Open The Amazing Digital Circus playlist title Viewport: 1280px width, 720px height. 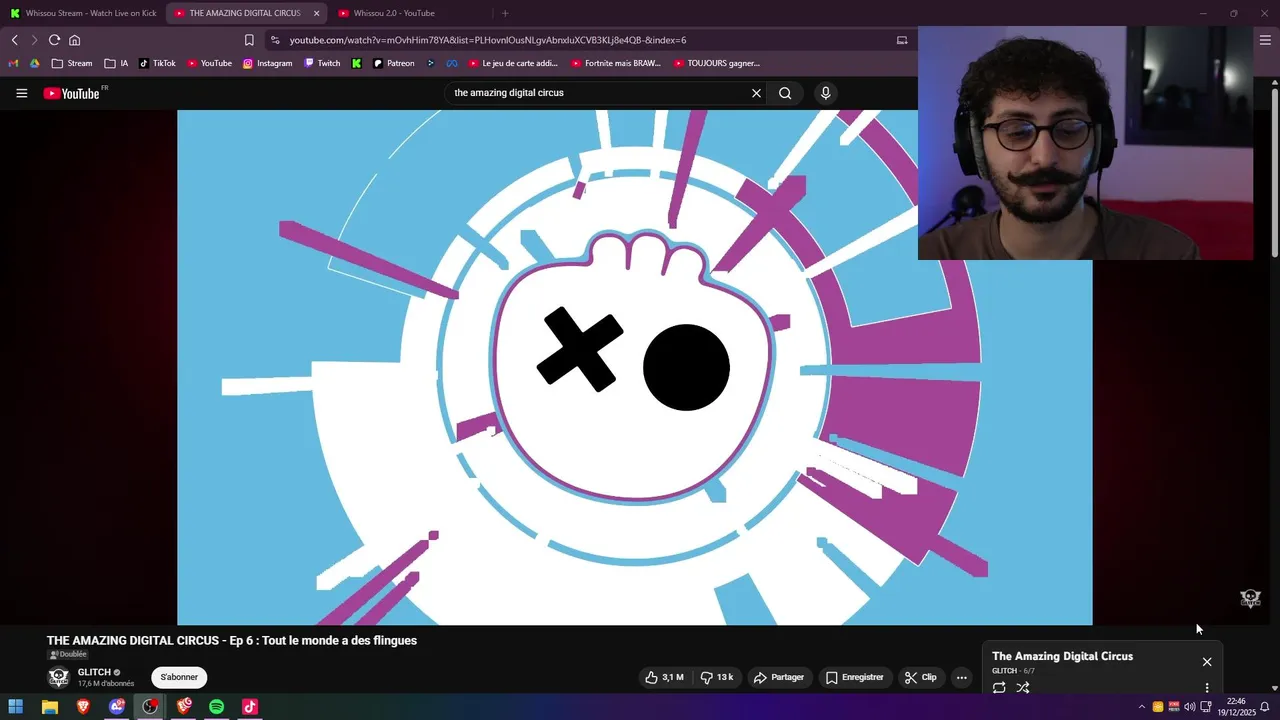pyautogui.click(x=1062, y=656)
